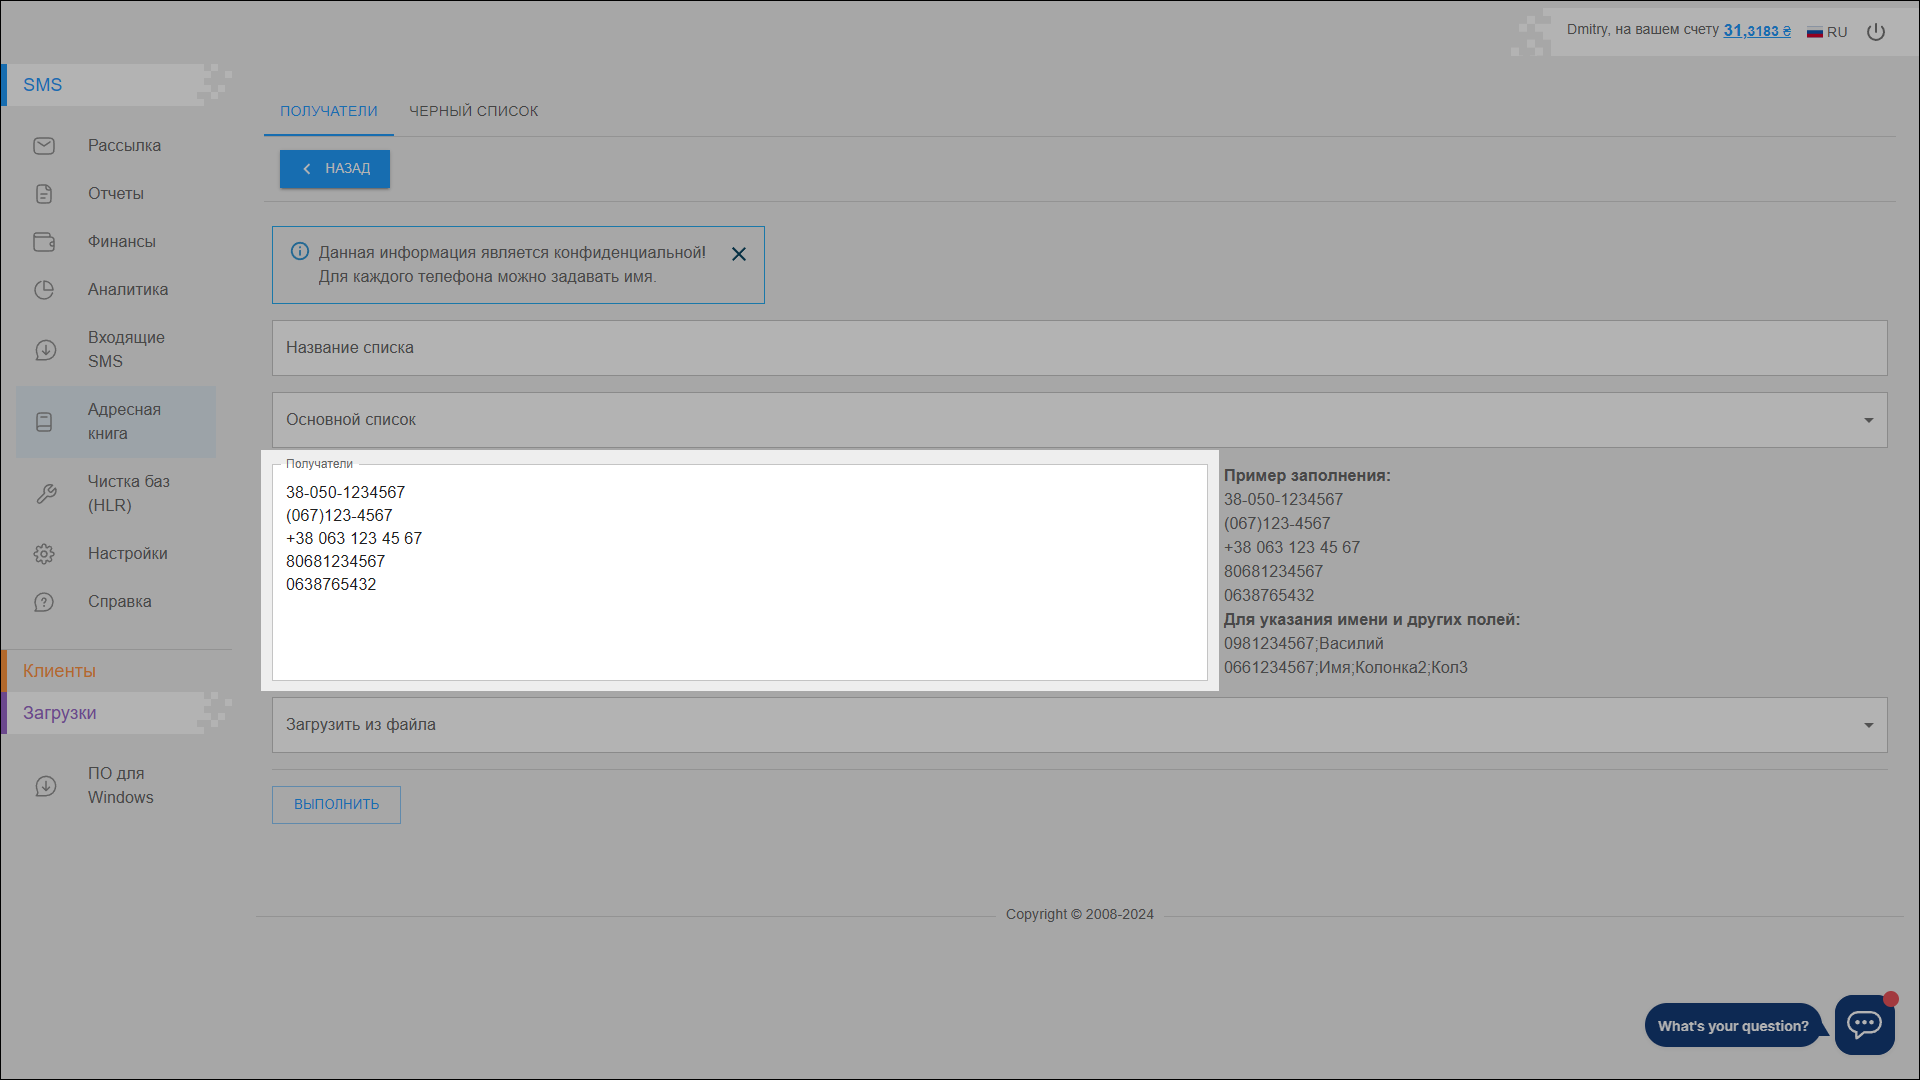Open Отчеты document icon in sidebar
1920x1080 pixels.
pos(44,194)
